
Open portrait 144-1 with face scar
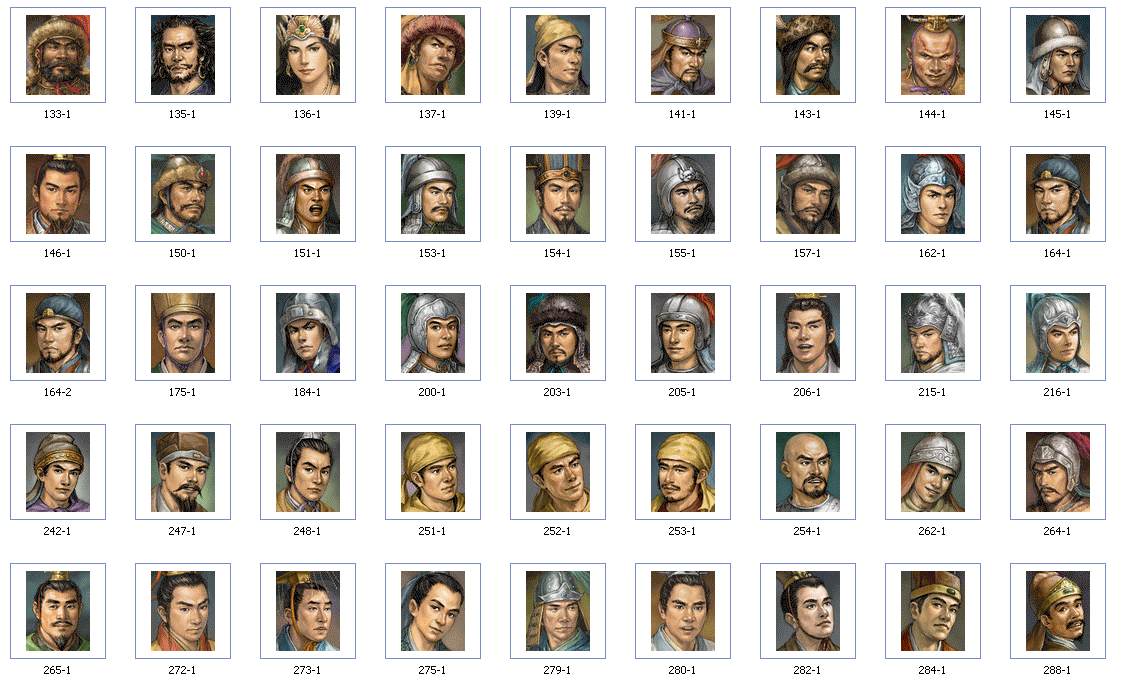(x=933, y=55)
